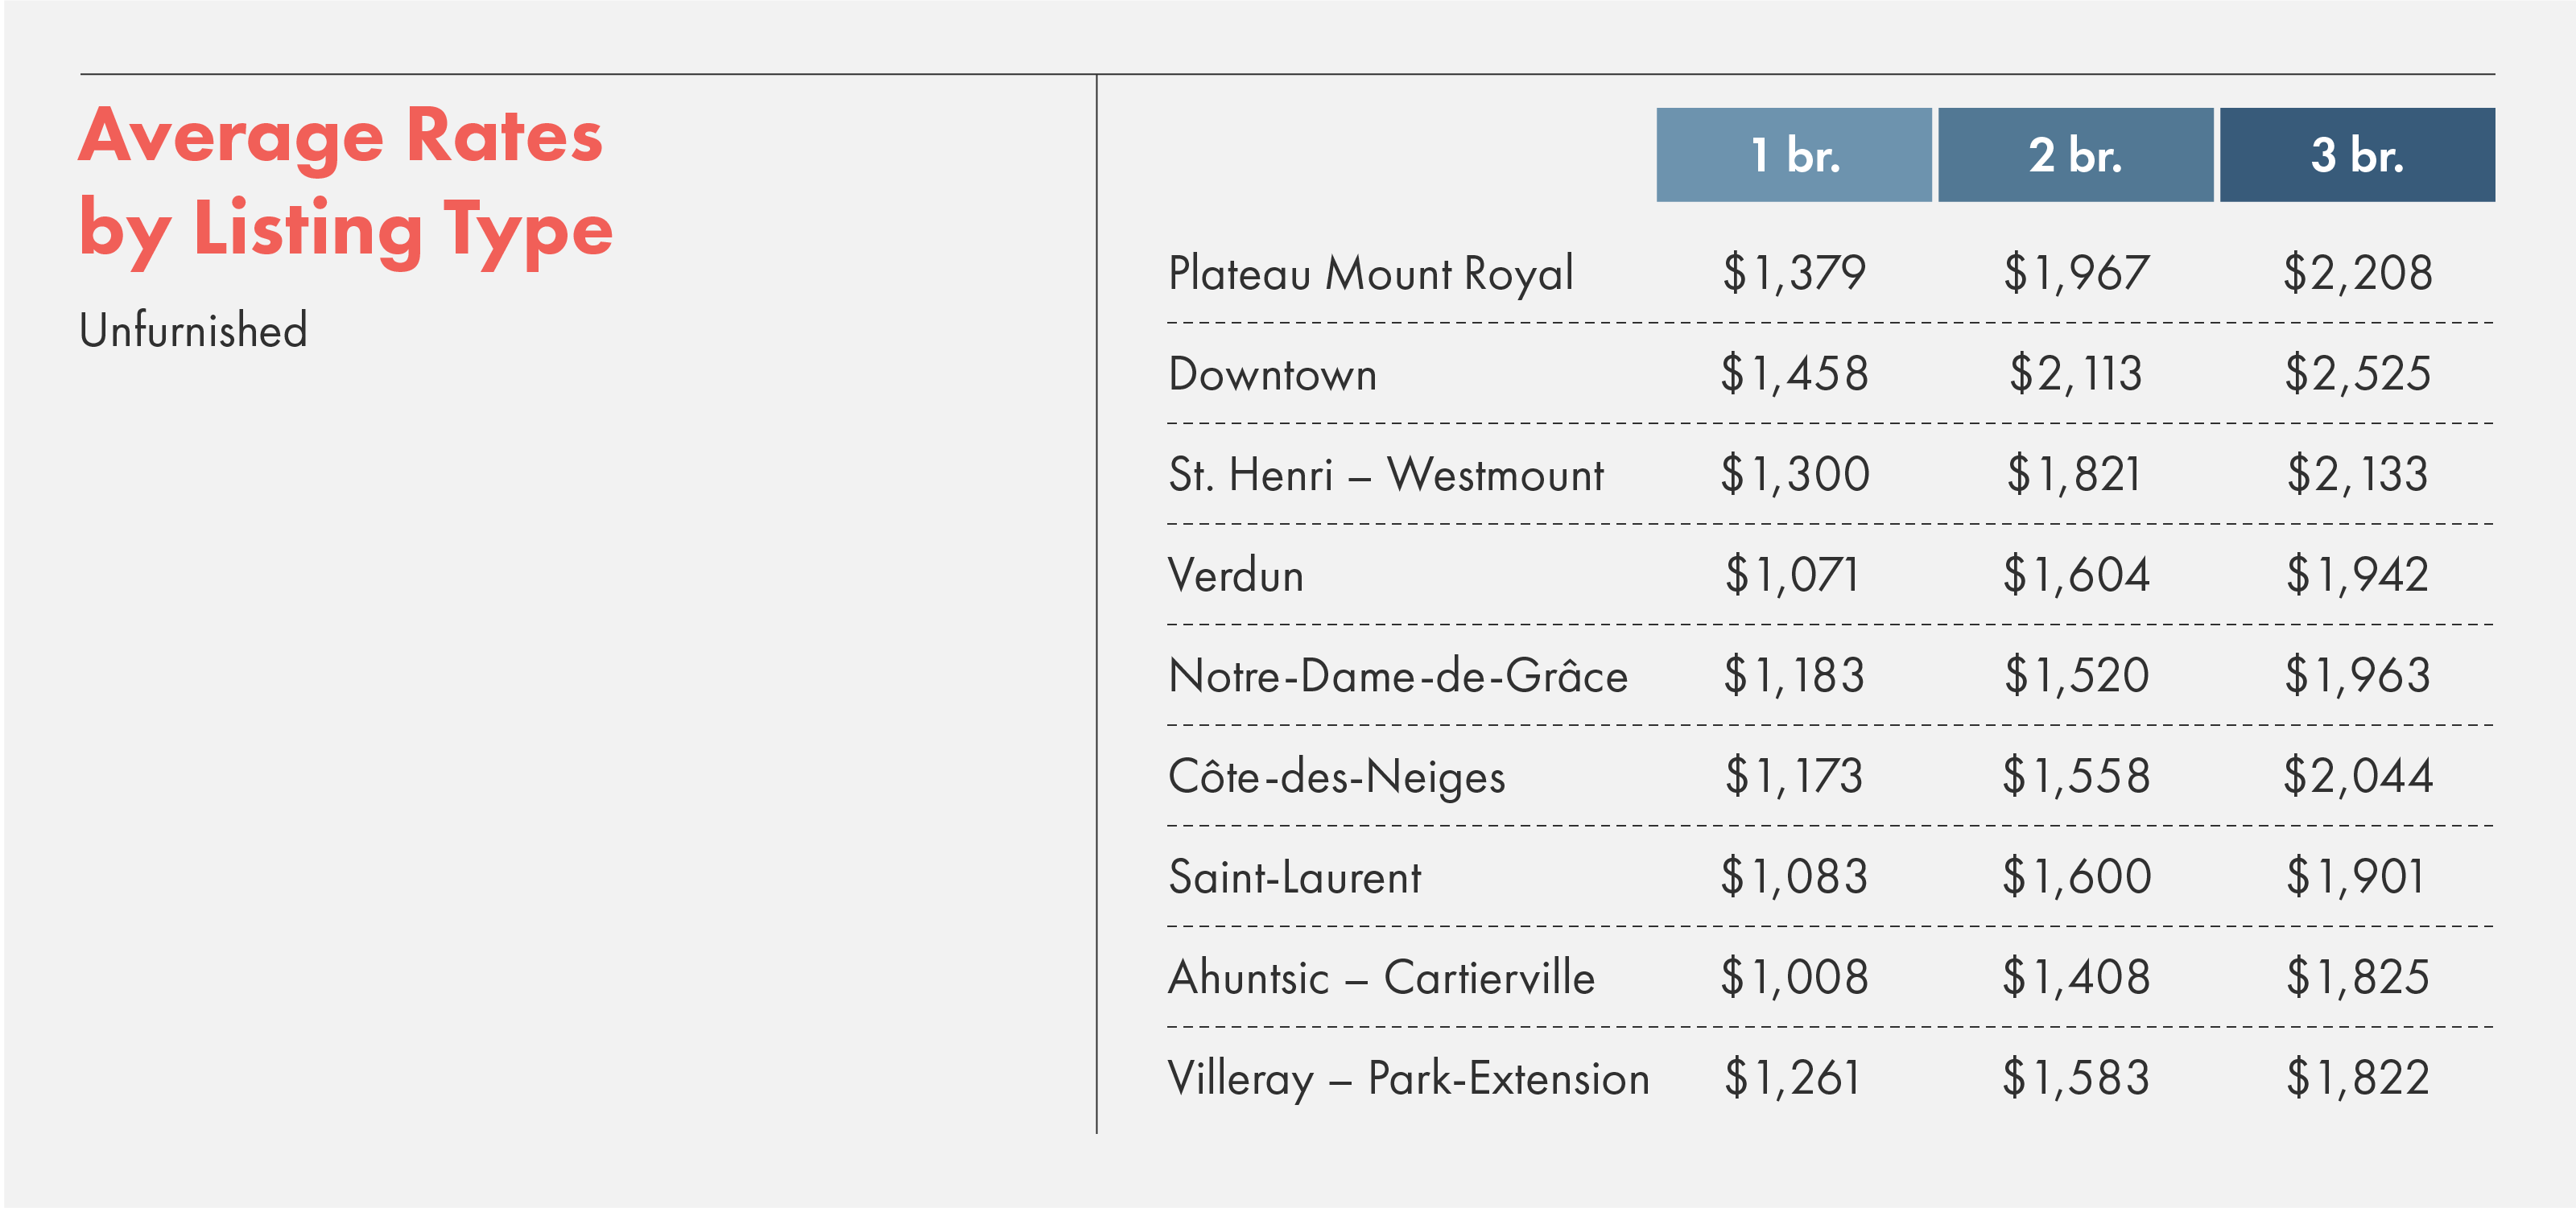Click the Unfurnished subtitle
Image resolution: width=2576 pixels, height=1208 pixels.
click(x=193, y=330)
